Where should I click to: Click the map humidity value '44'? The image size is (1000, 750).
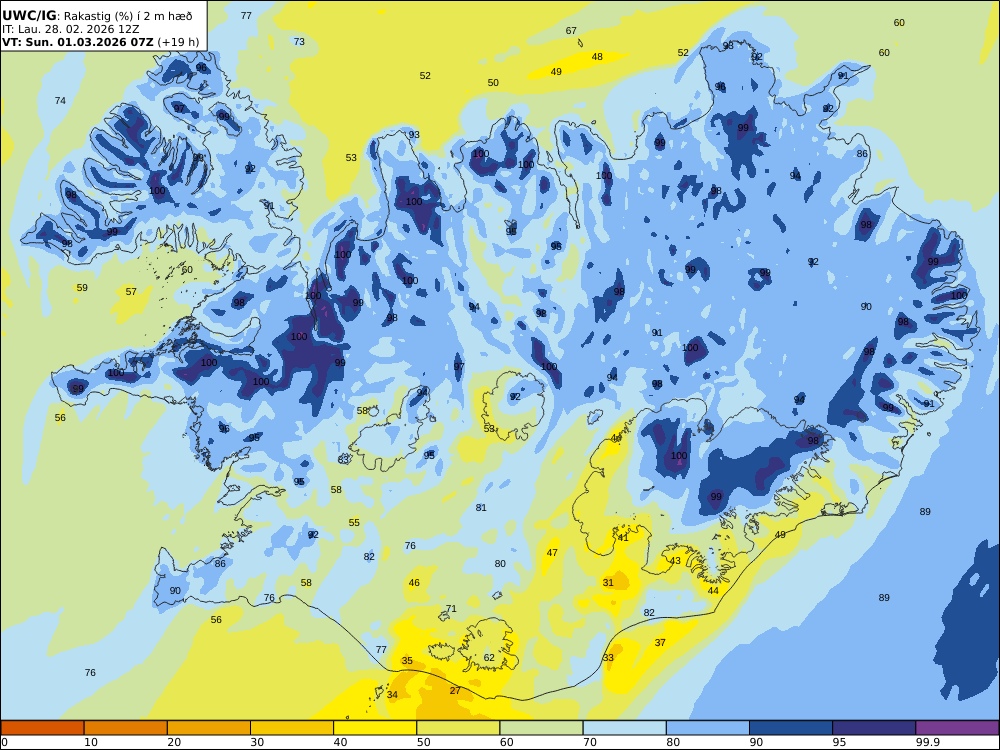714,591
